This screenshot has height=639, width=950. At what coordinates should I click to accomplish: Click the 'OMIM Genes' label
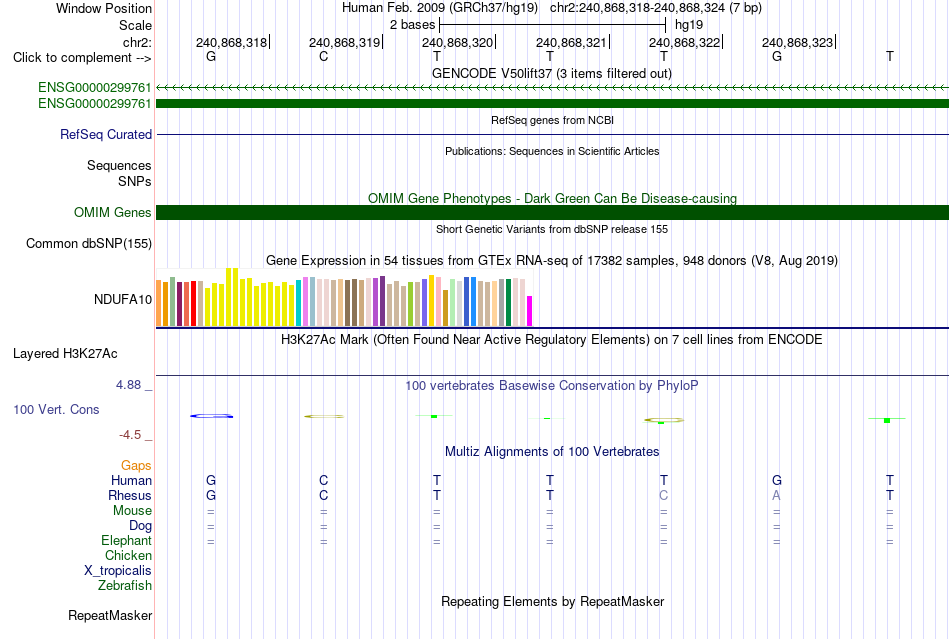(112, 213)
